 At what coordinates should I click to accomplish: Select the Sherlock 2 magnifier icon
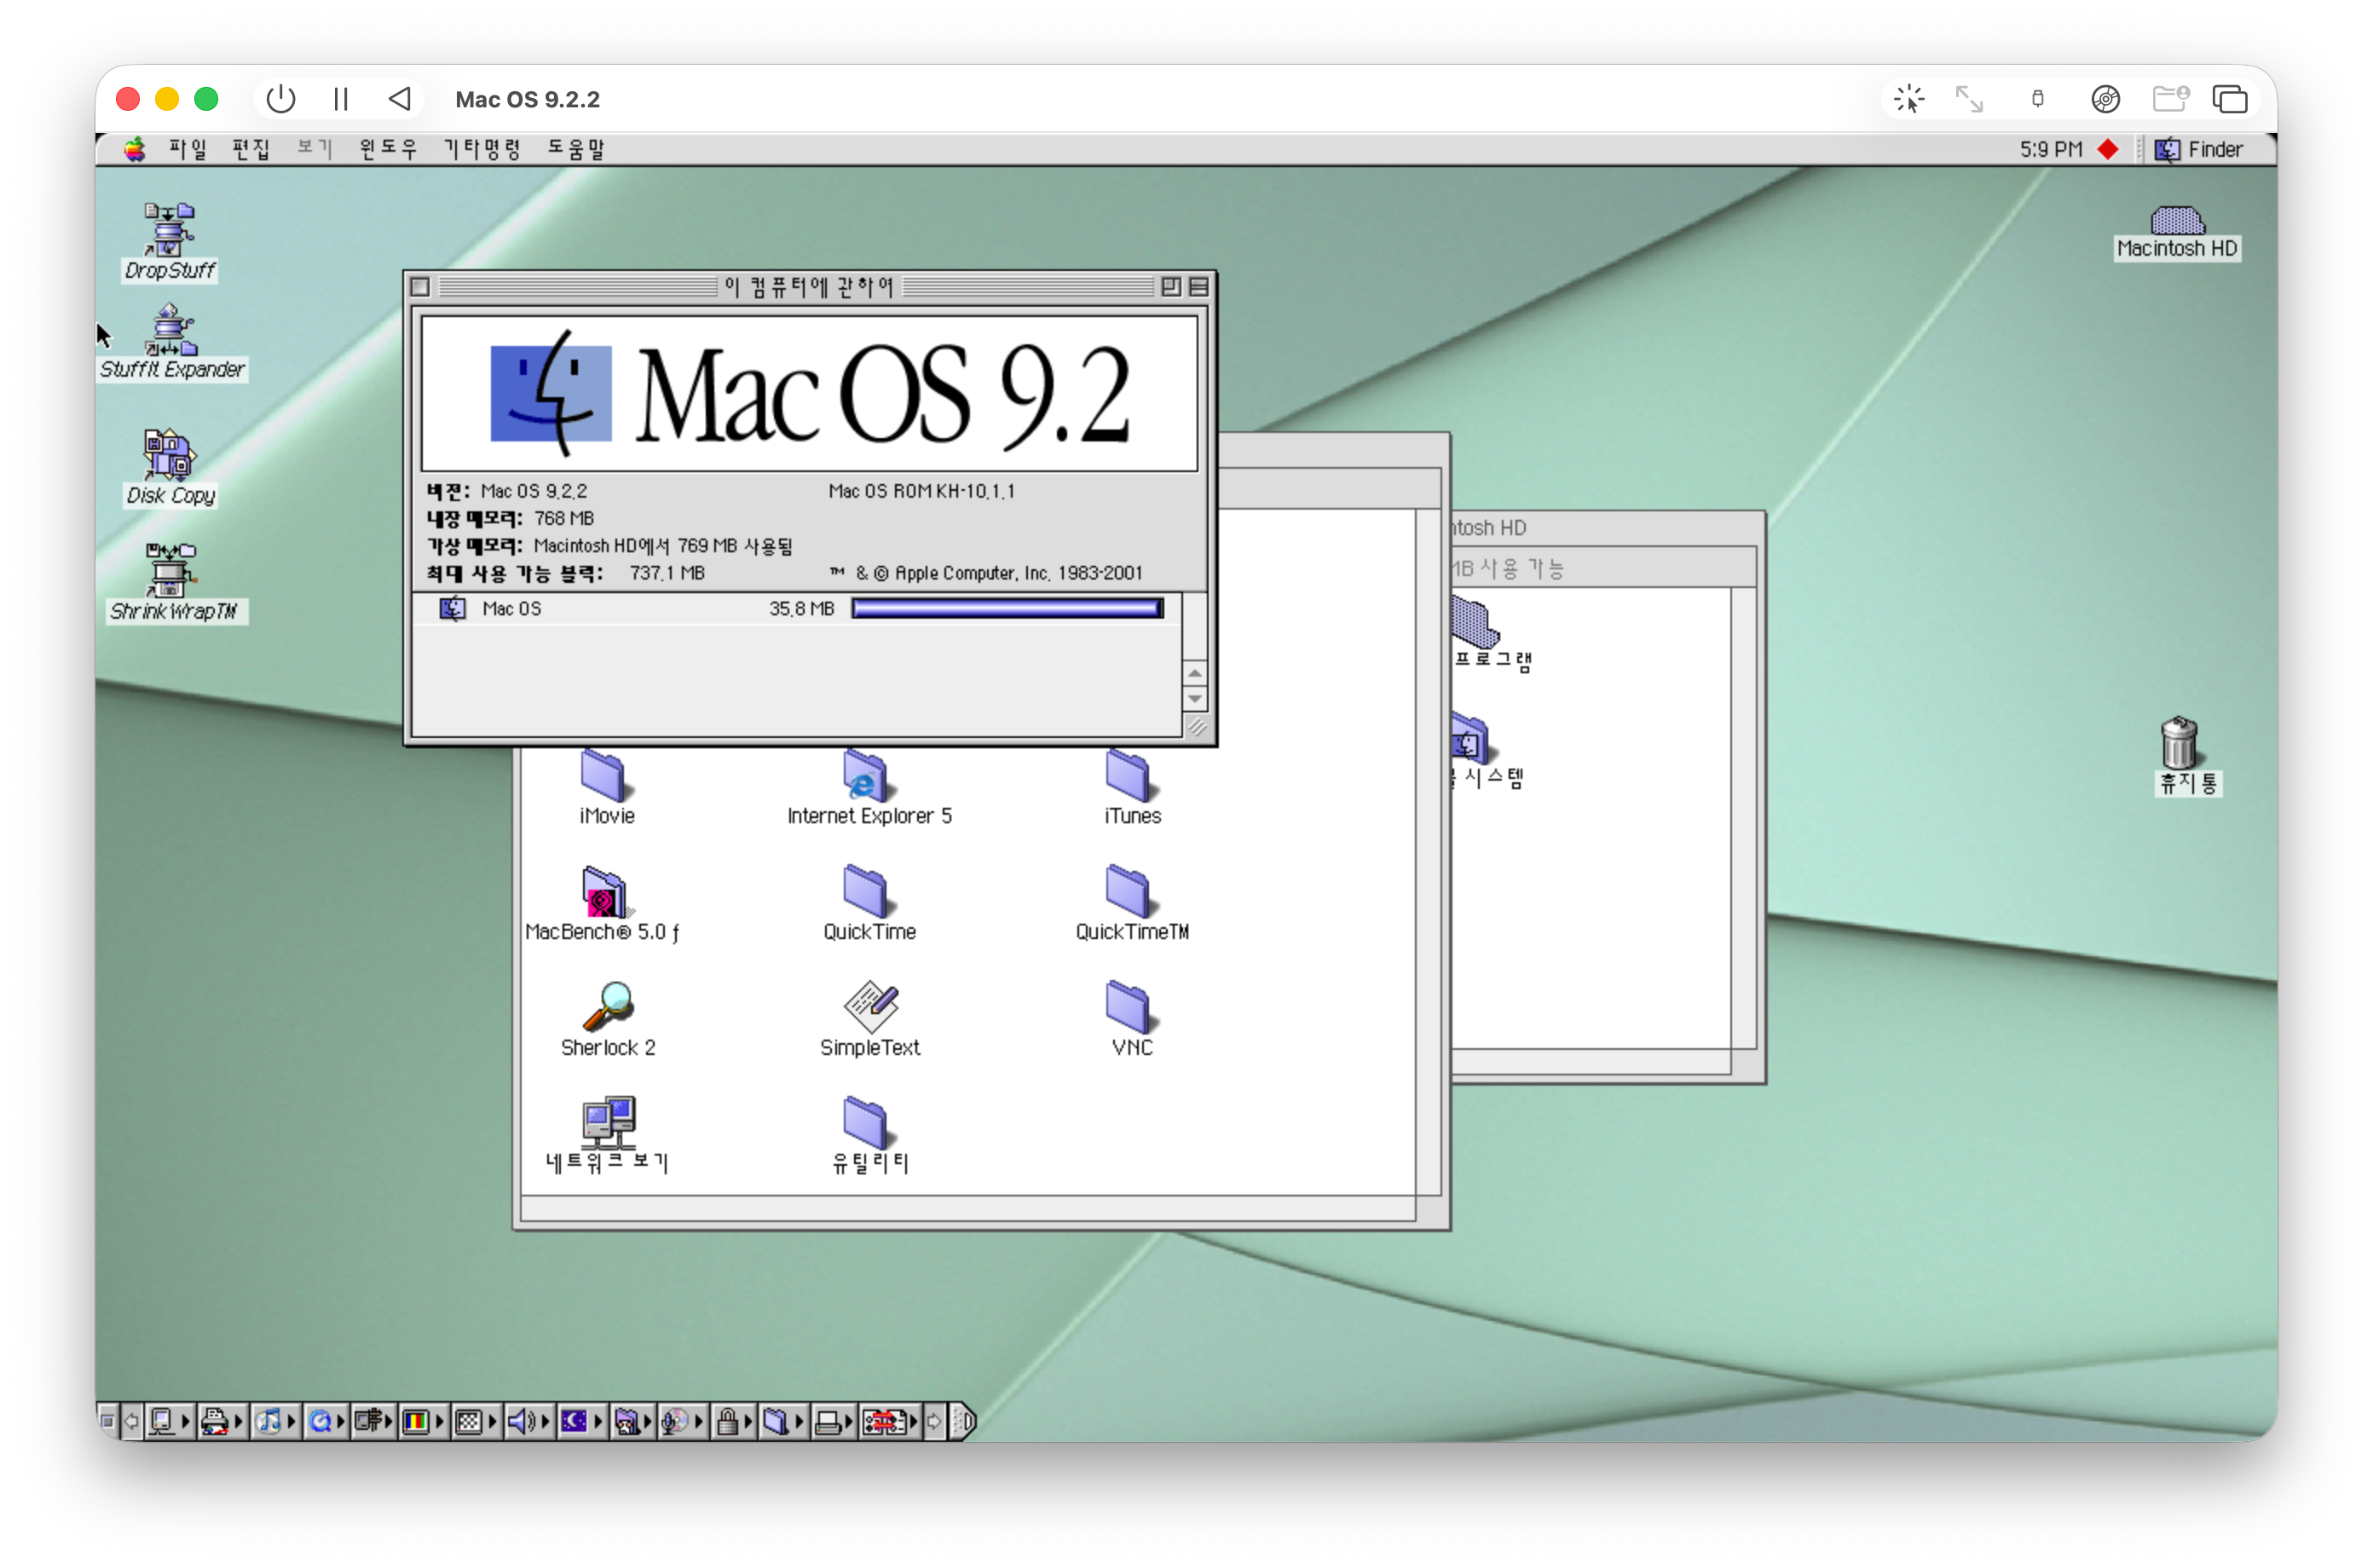607,1006
